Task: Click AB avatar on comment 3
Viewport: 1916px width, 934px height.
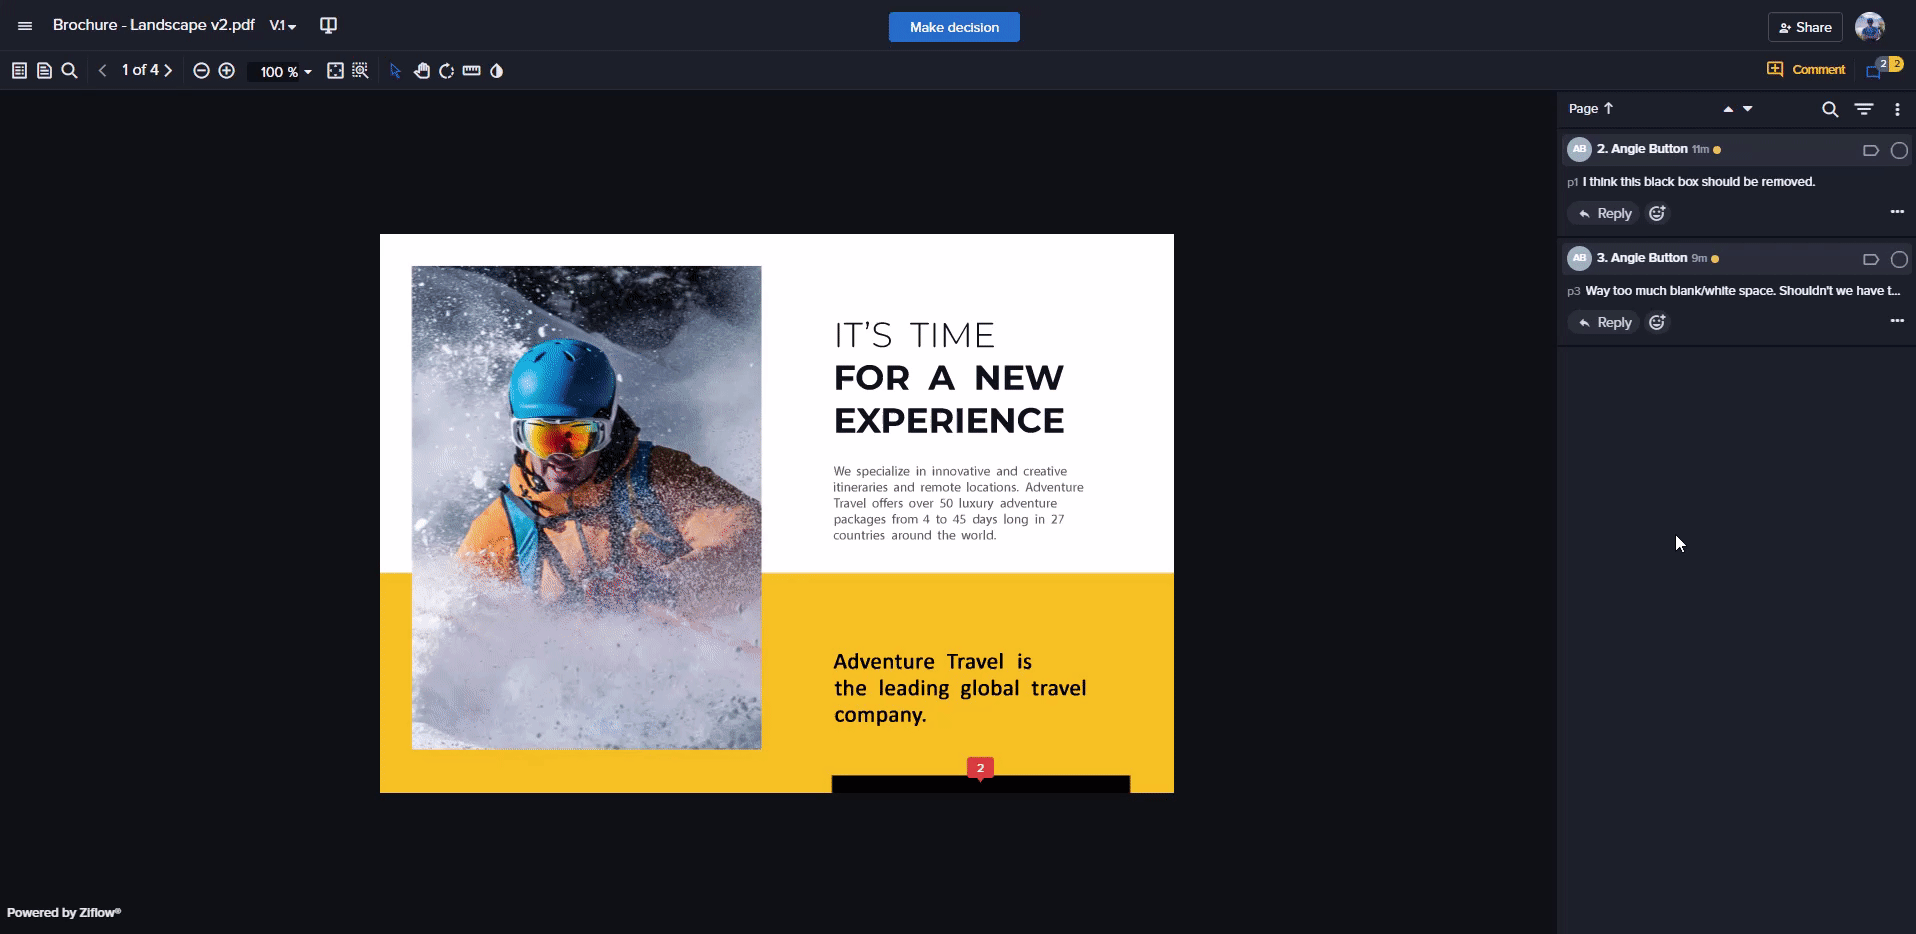Action: 1579,258
